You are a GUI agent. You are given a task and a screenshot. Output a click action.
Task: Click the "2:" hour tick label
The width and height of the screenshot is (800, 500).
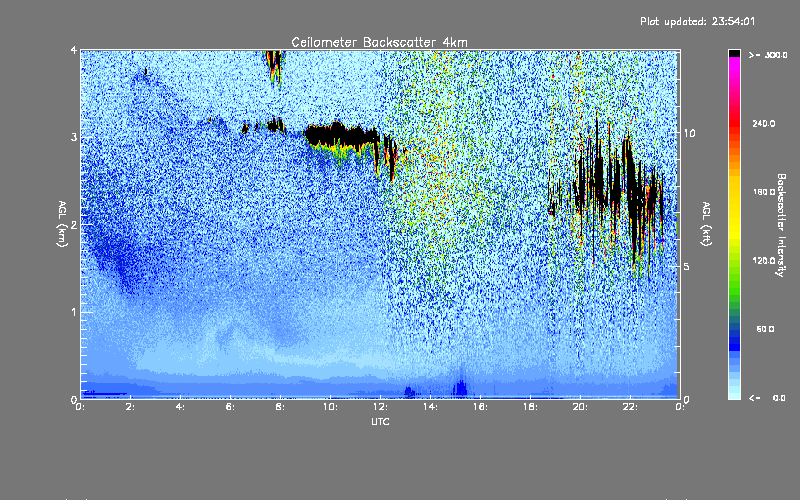point(131,407)
